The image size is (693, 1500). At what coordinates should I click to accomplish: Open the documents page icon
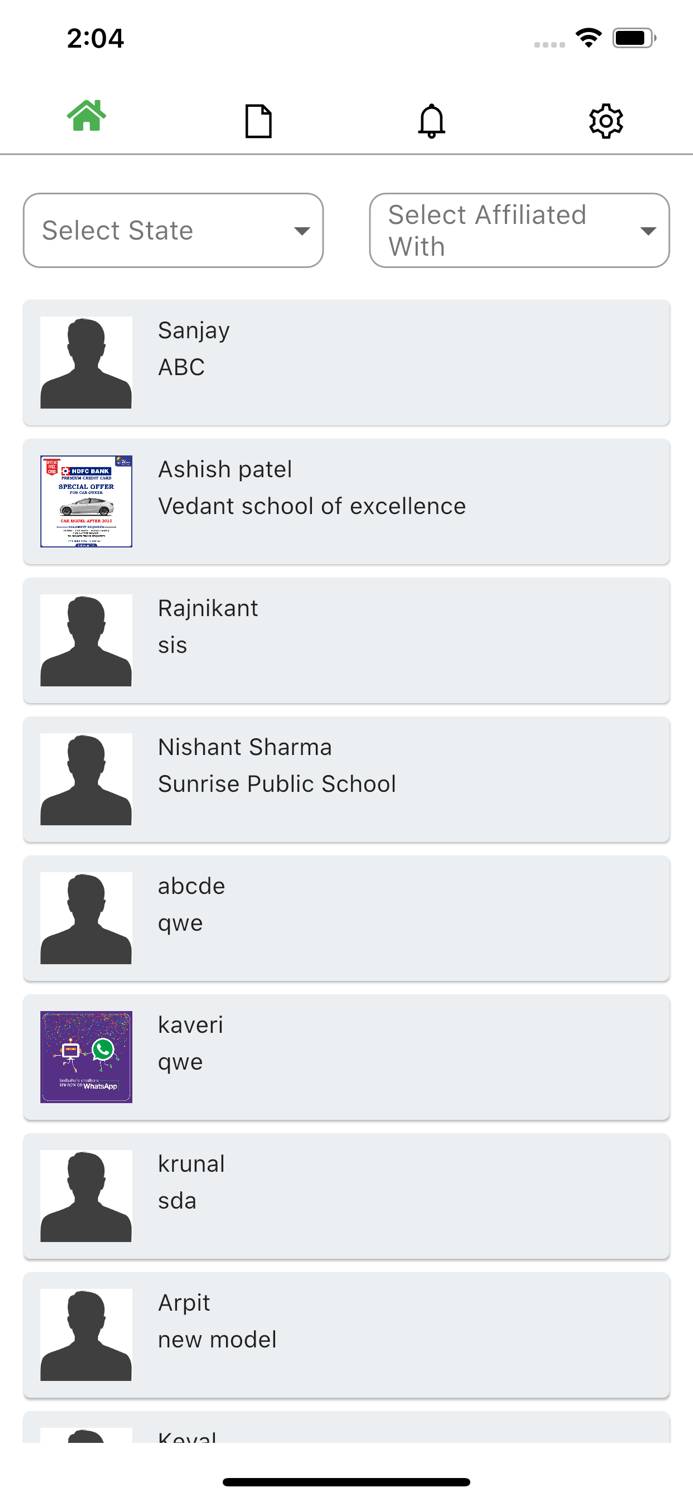258,119
